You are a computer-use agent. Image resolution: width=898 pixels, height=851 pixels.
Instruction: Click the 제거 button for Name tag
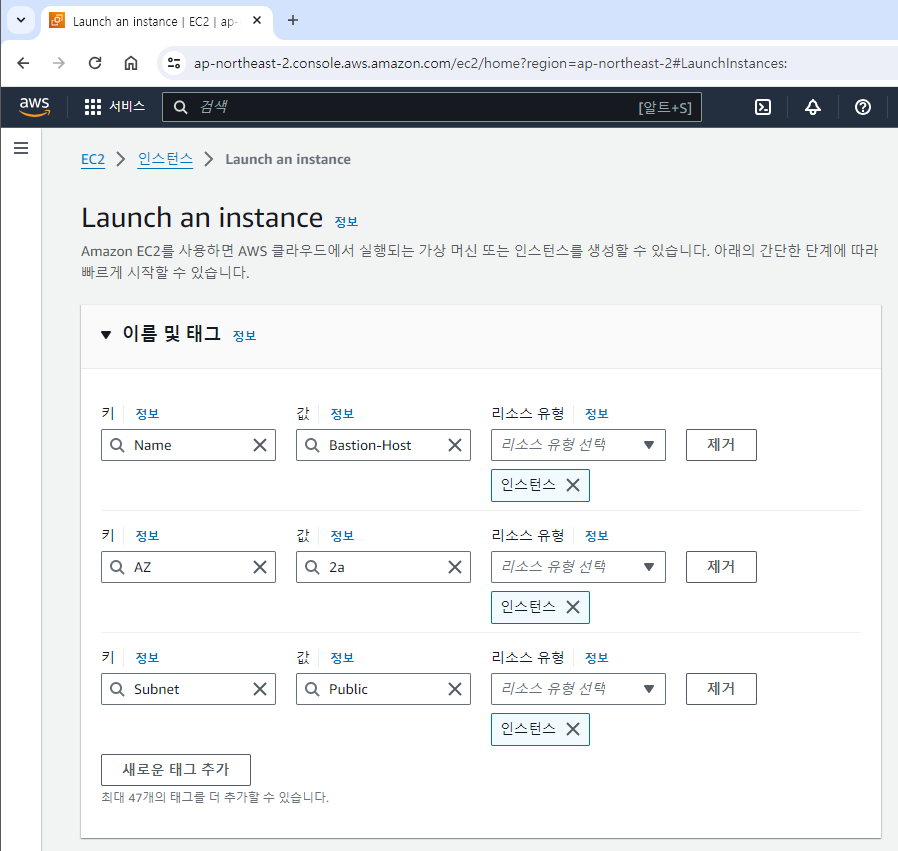tap(721, 445)
